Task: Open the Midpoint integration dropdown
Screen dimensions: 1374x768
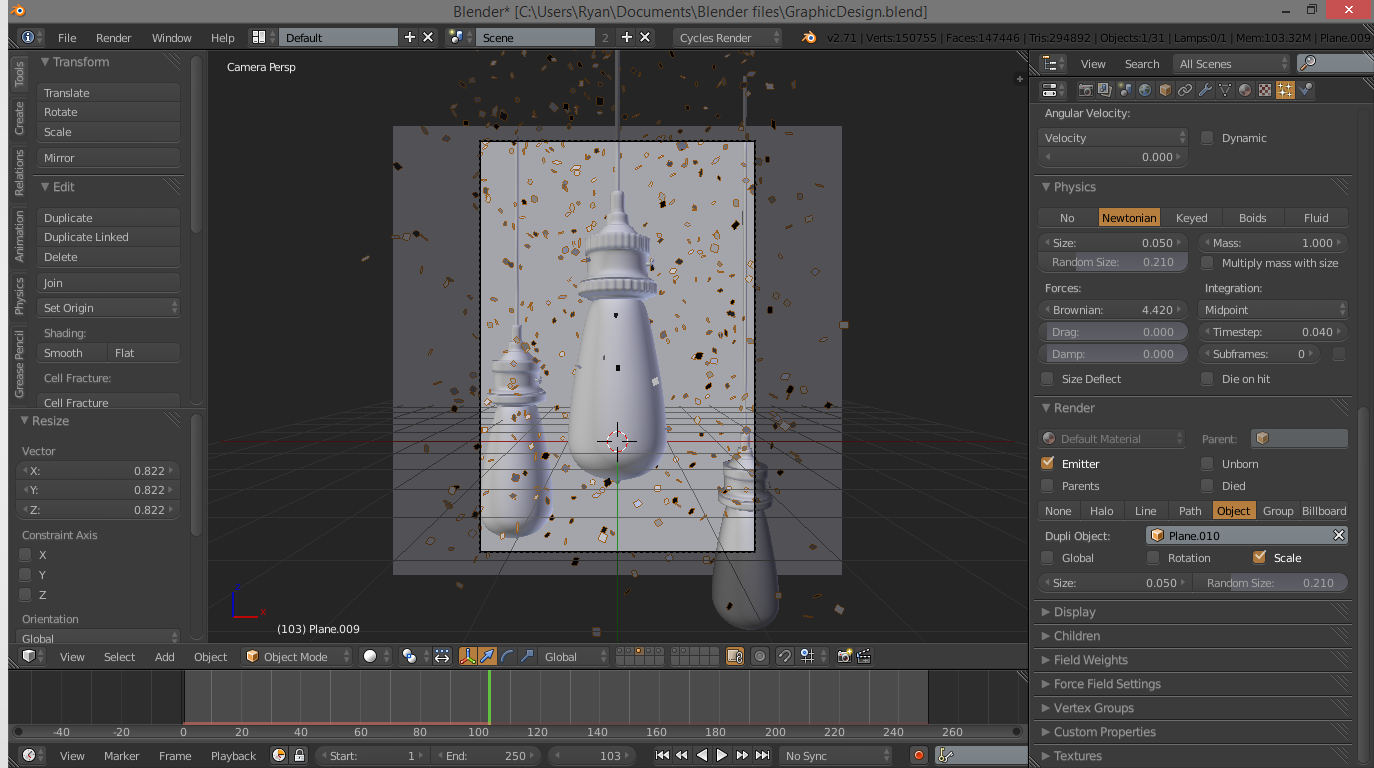Action: [x=1273, y=310]
